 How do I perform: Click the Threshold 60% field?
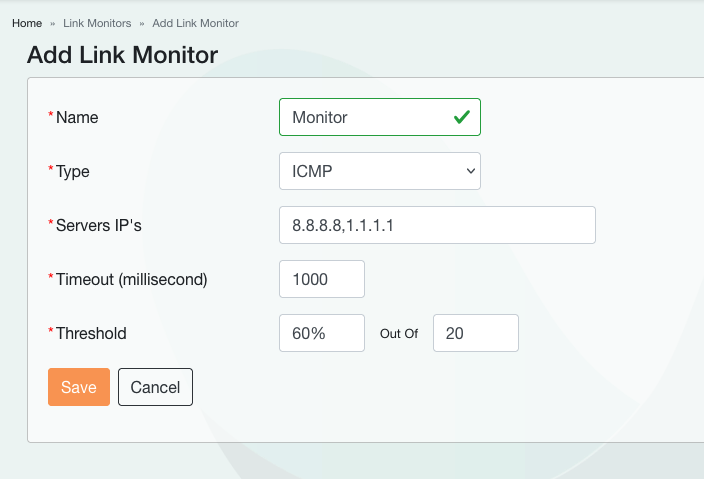(x=321, y=333)
